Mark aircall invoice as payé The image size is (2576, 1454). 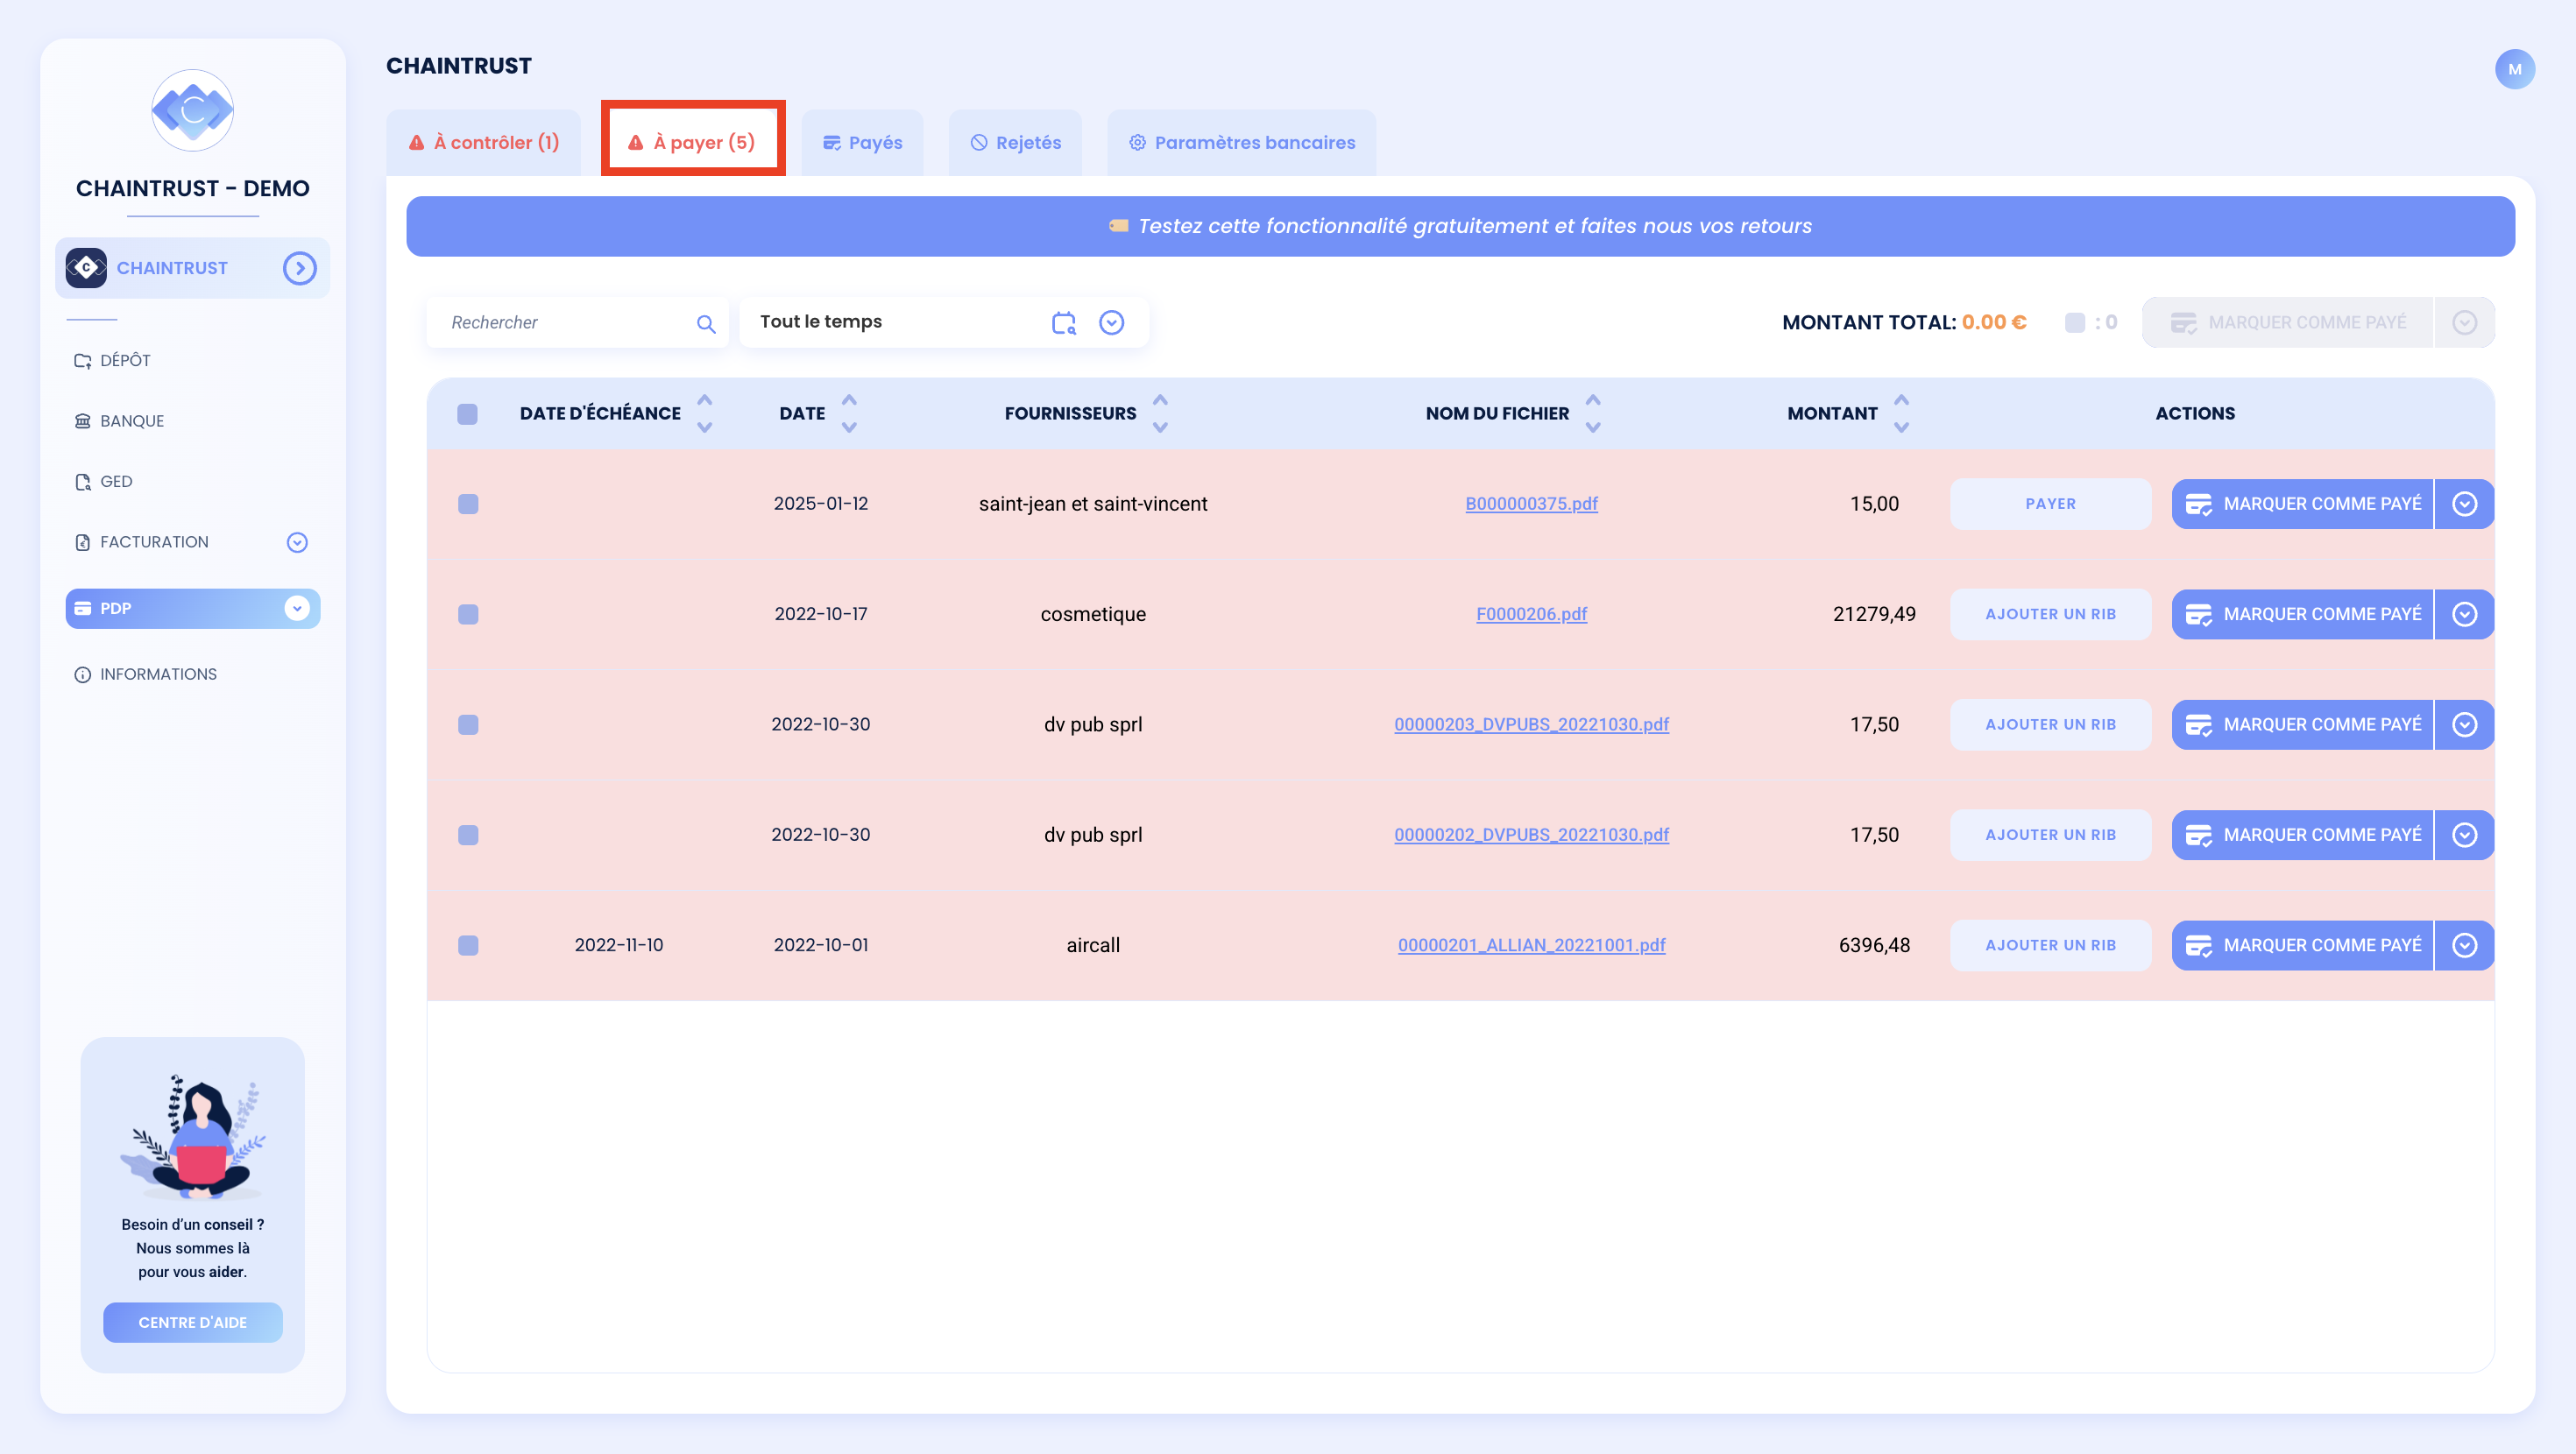coord(2302,945)
